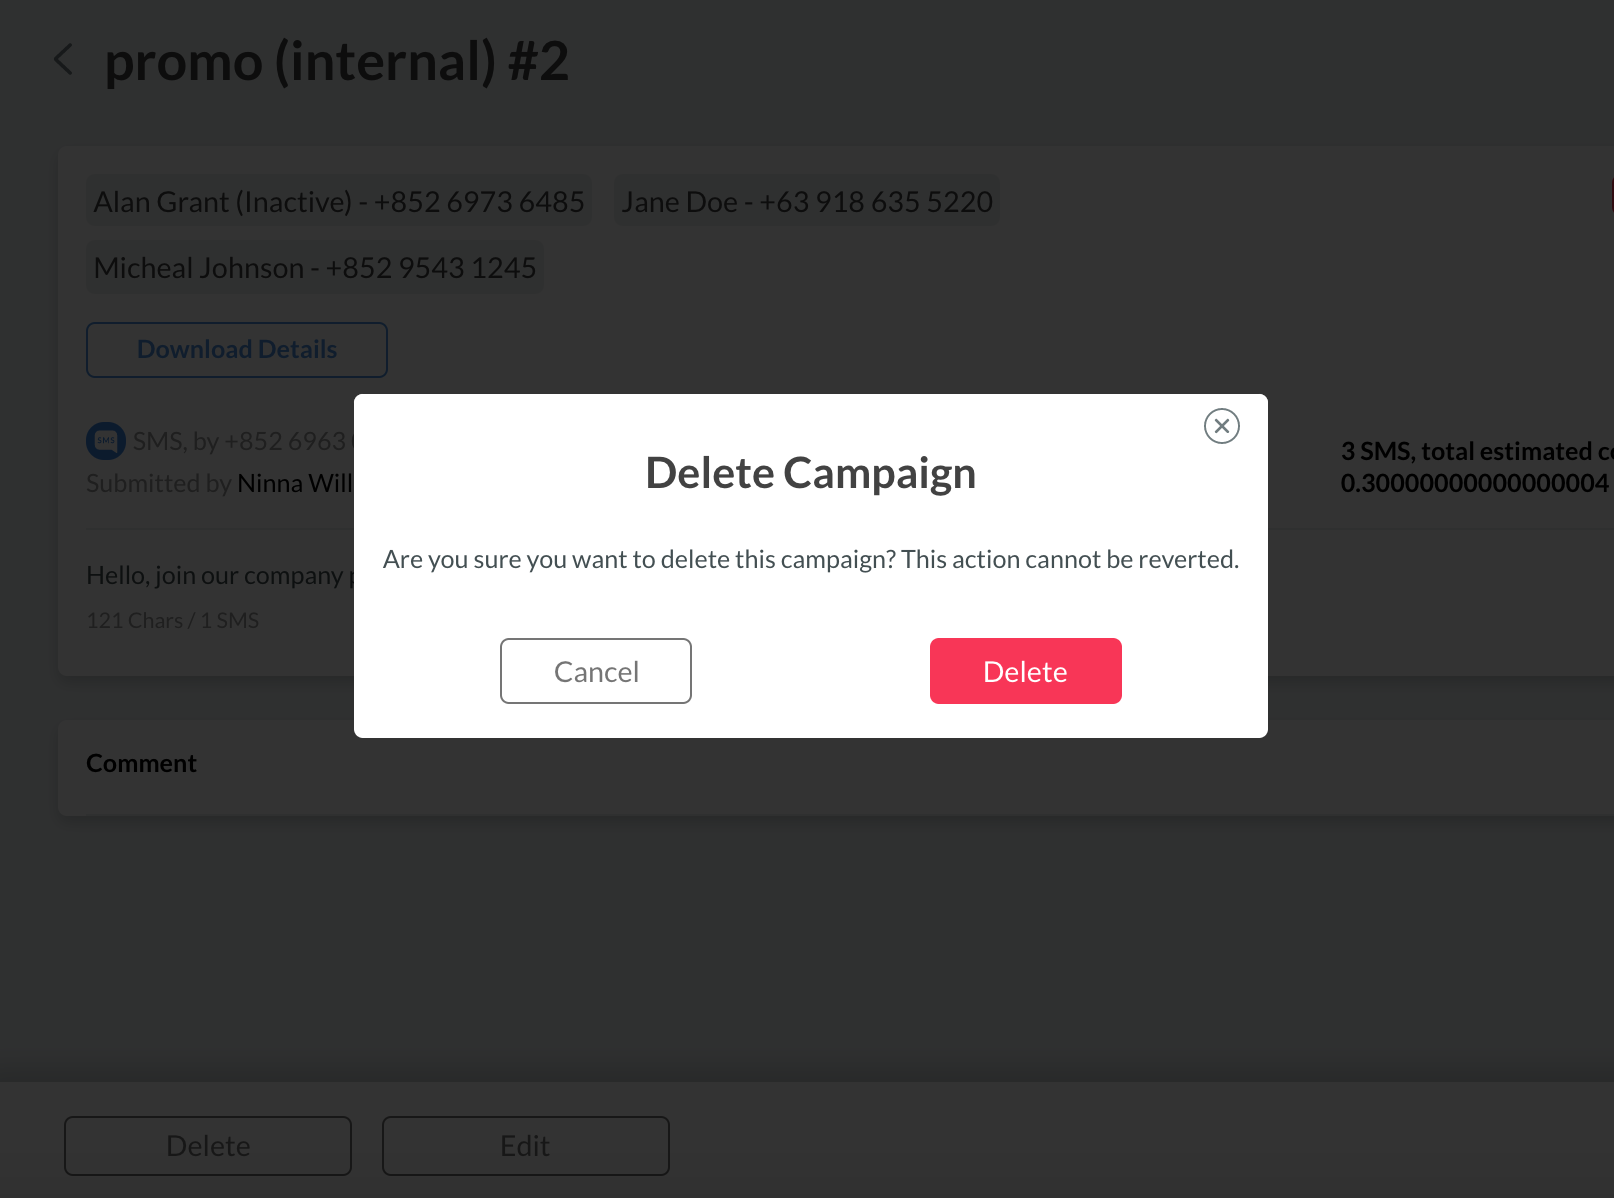Viewport: 1614px width, 1198px height.
Task: Click the Delete Campaign dialog heading
Action: pos(810,473)
